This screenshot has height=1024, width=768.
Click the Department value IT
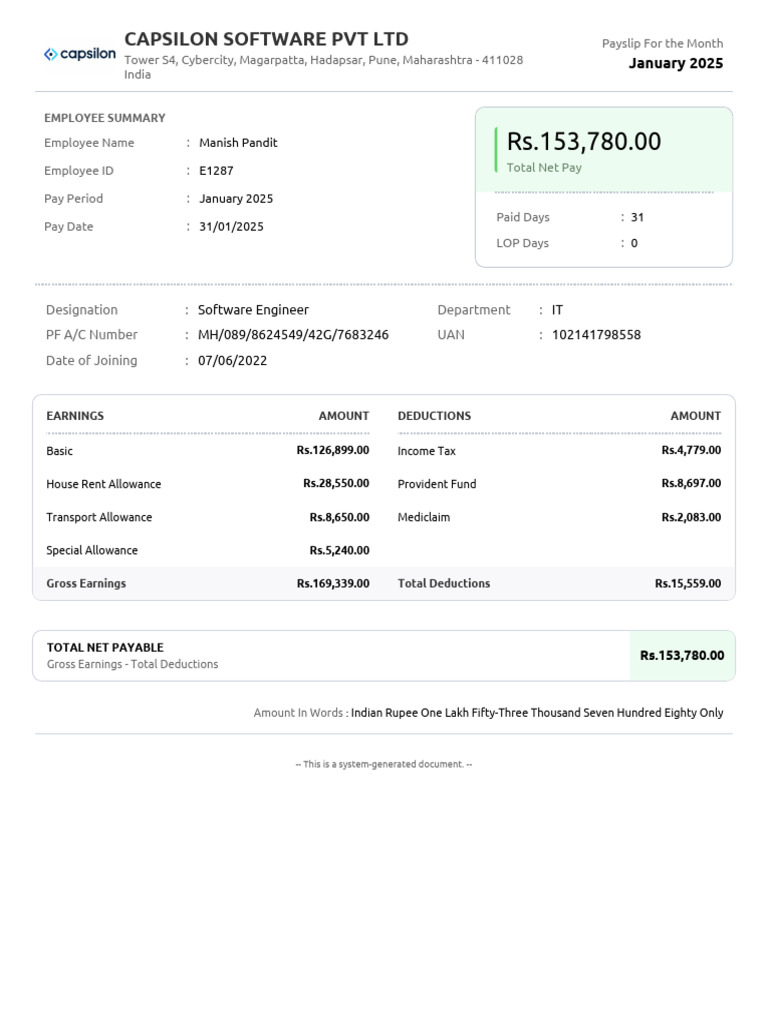(557, 310)
